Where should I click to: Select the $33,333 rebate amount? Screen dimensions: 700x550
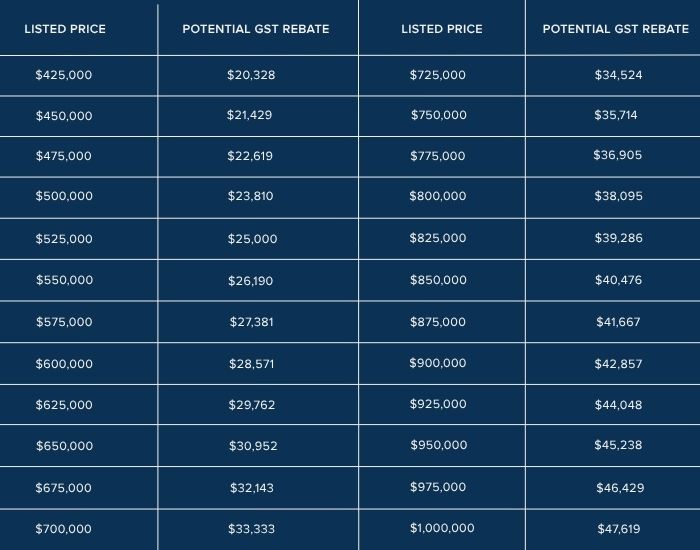pos(251,529)
